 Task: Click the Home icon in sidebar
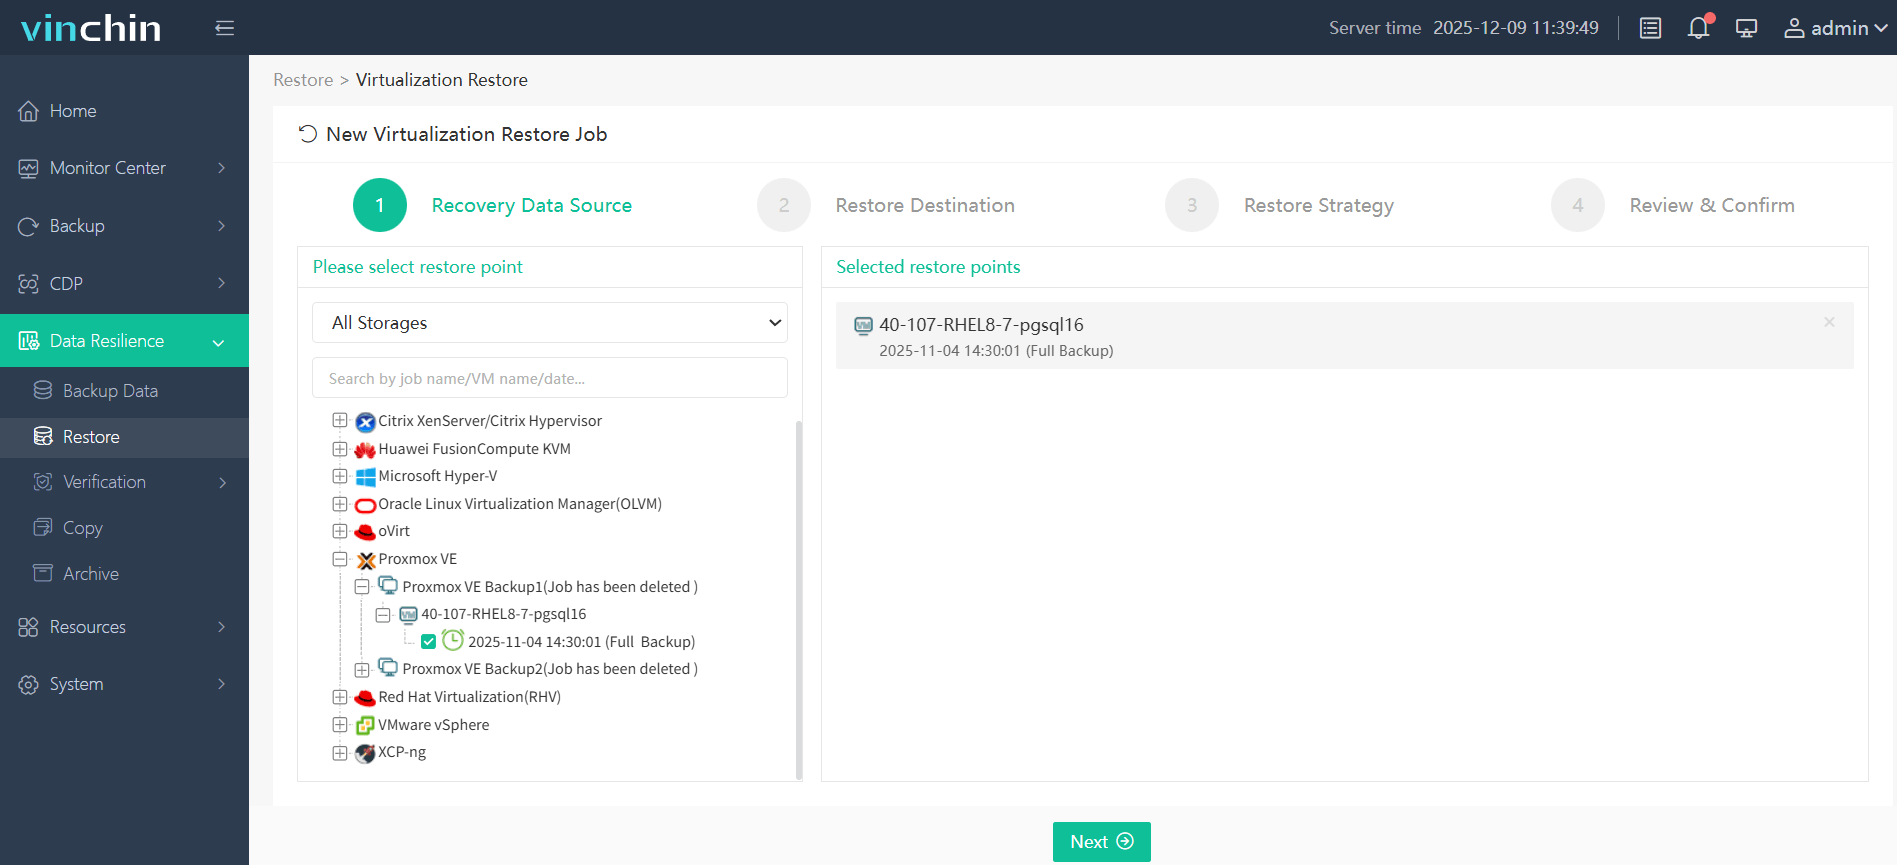tap(29, 111)
